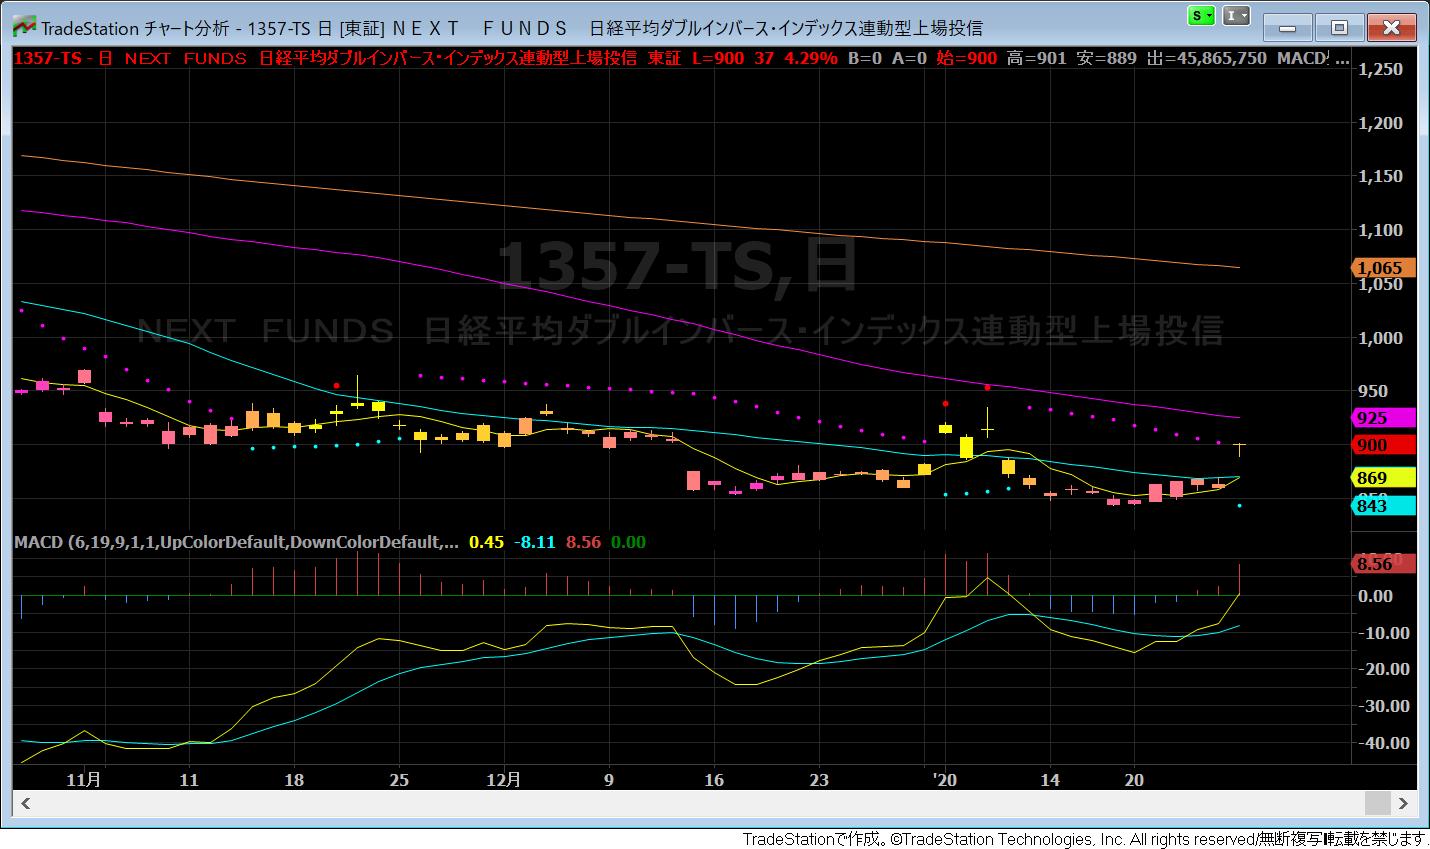Click the 25 date label on time axis

399,778
